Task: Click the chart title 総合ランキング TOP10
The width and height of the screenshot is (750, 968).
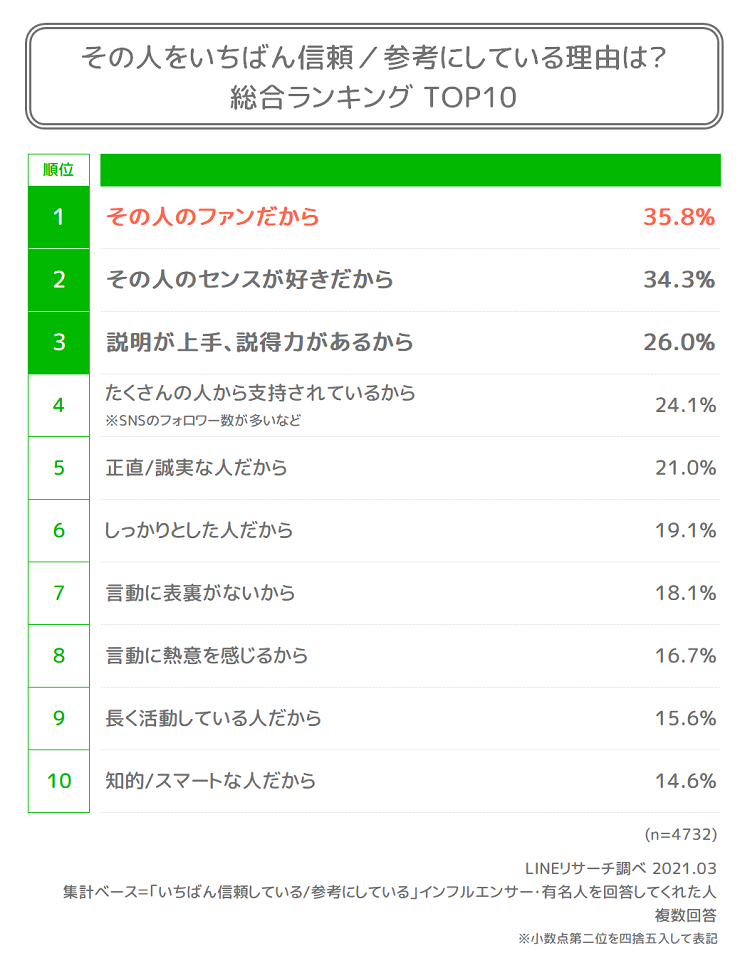Action: 373,97
